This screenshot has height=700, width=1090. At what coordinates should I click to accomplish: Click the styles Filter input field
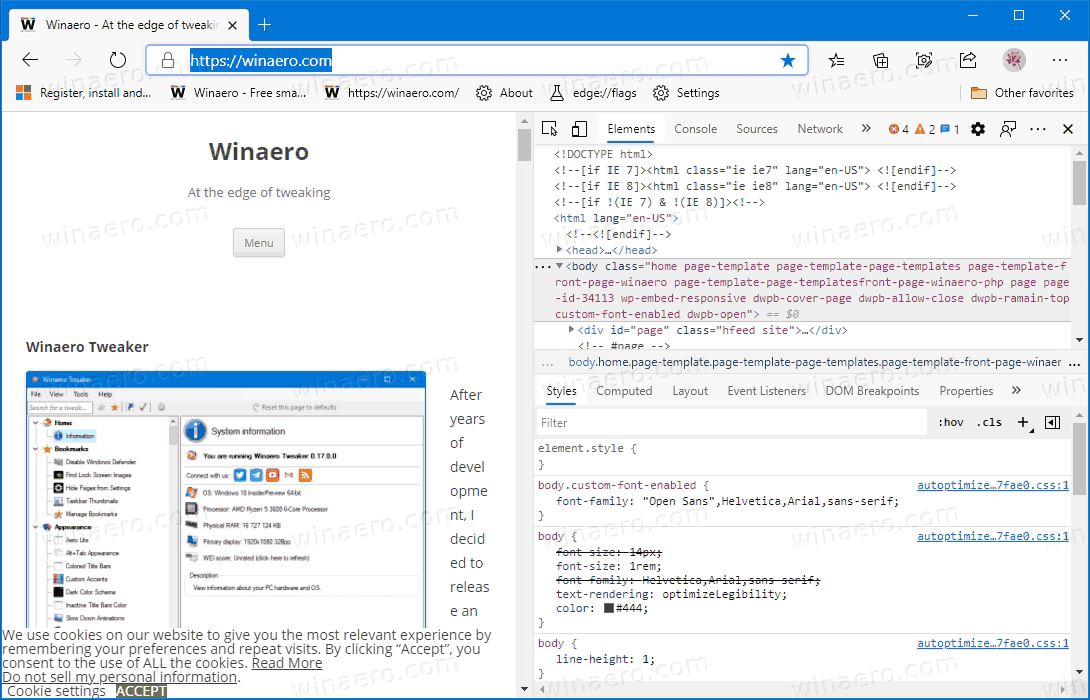pyautogui.click(x=730, y=423)
